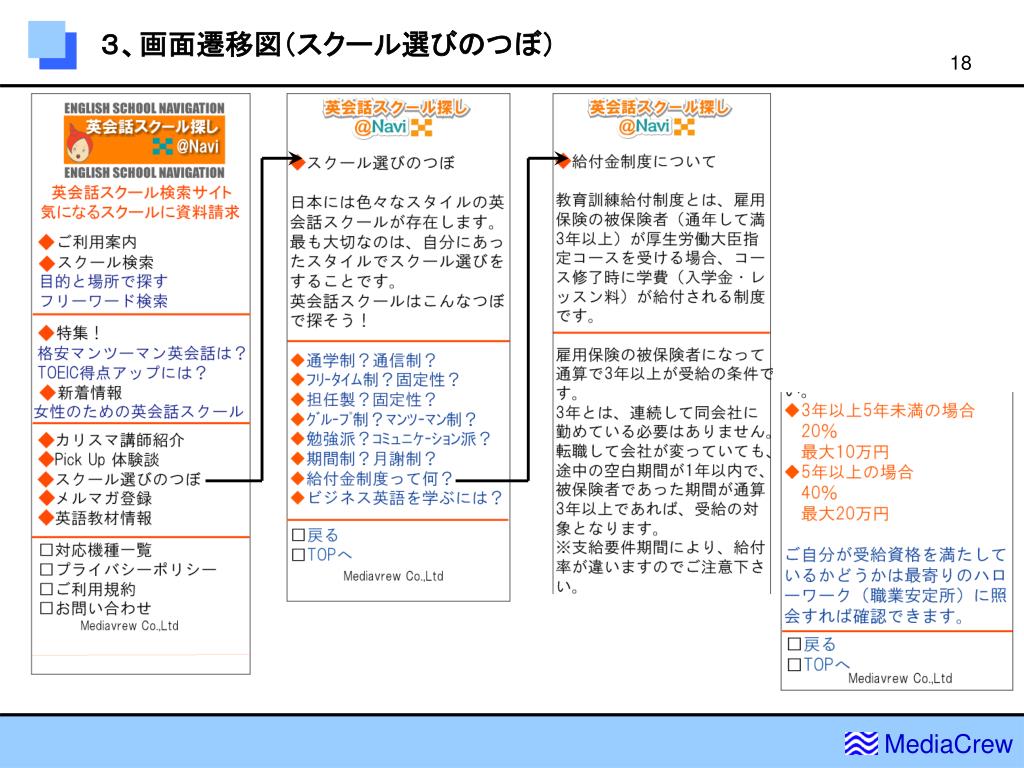
Task: Open ご利用規約 footer item
Action: tap(96, 589)
